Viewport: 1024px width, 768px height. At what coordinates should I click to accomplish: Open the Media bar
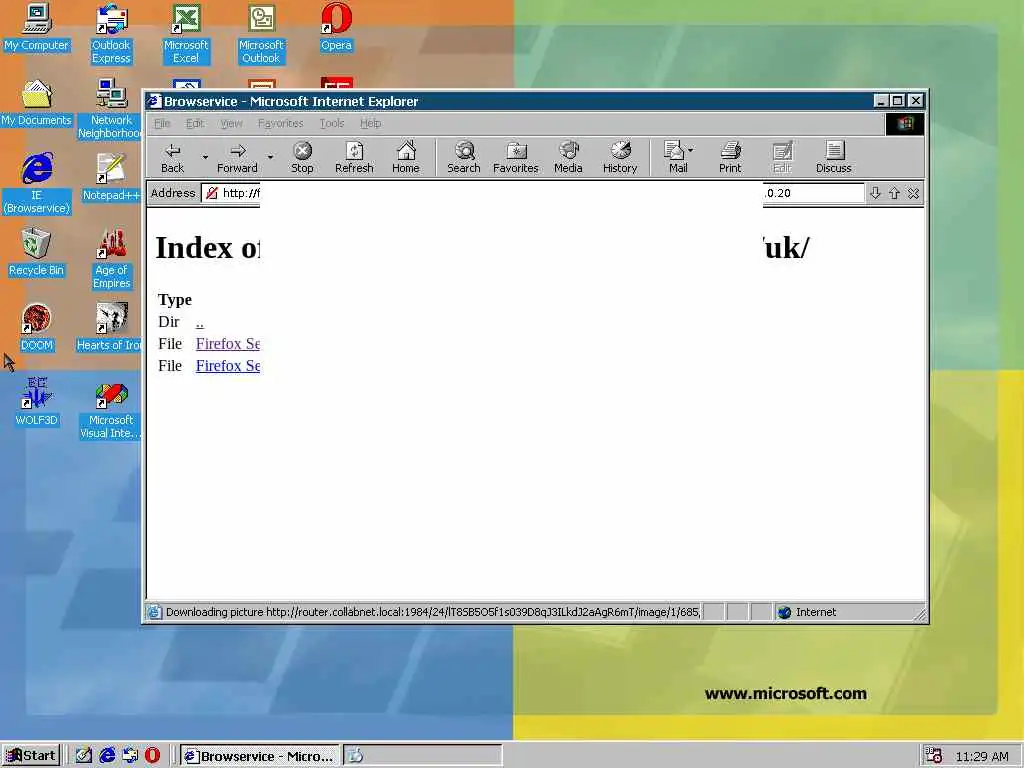tap(568, 158)
